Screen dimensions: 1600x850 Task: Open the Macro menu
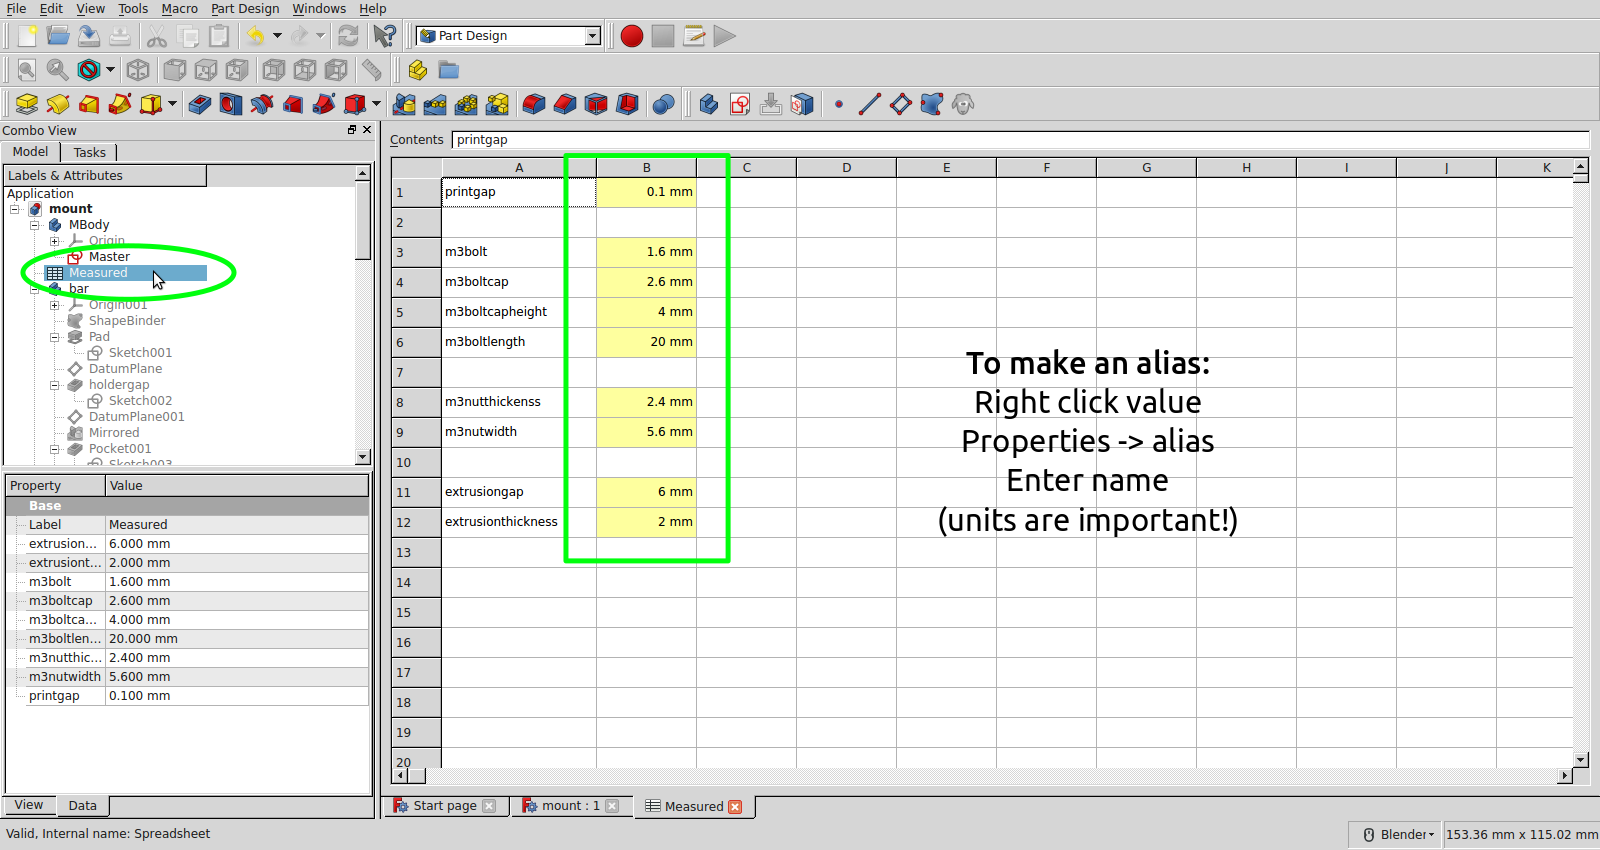tap(180, 9)
